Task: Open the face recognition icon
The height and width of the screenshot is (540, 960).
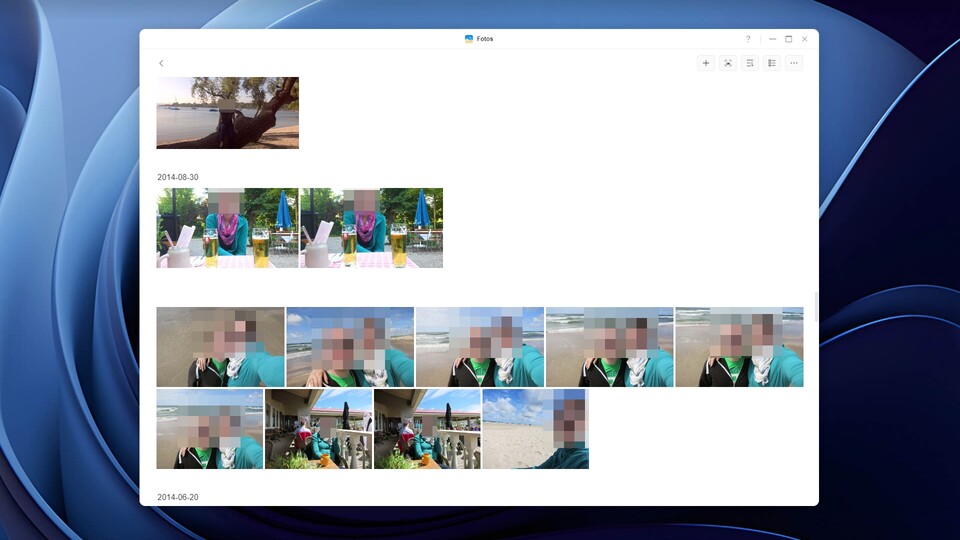Action: (728, 63)
